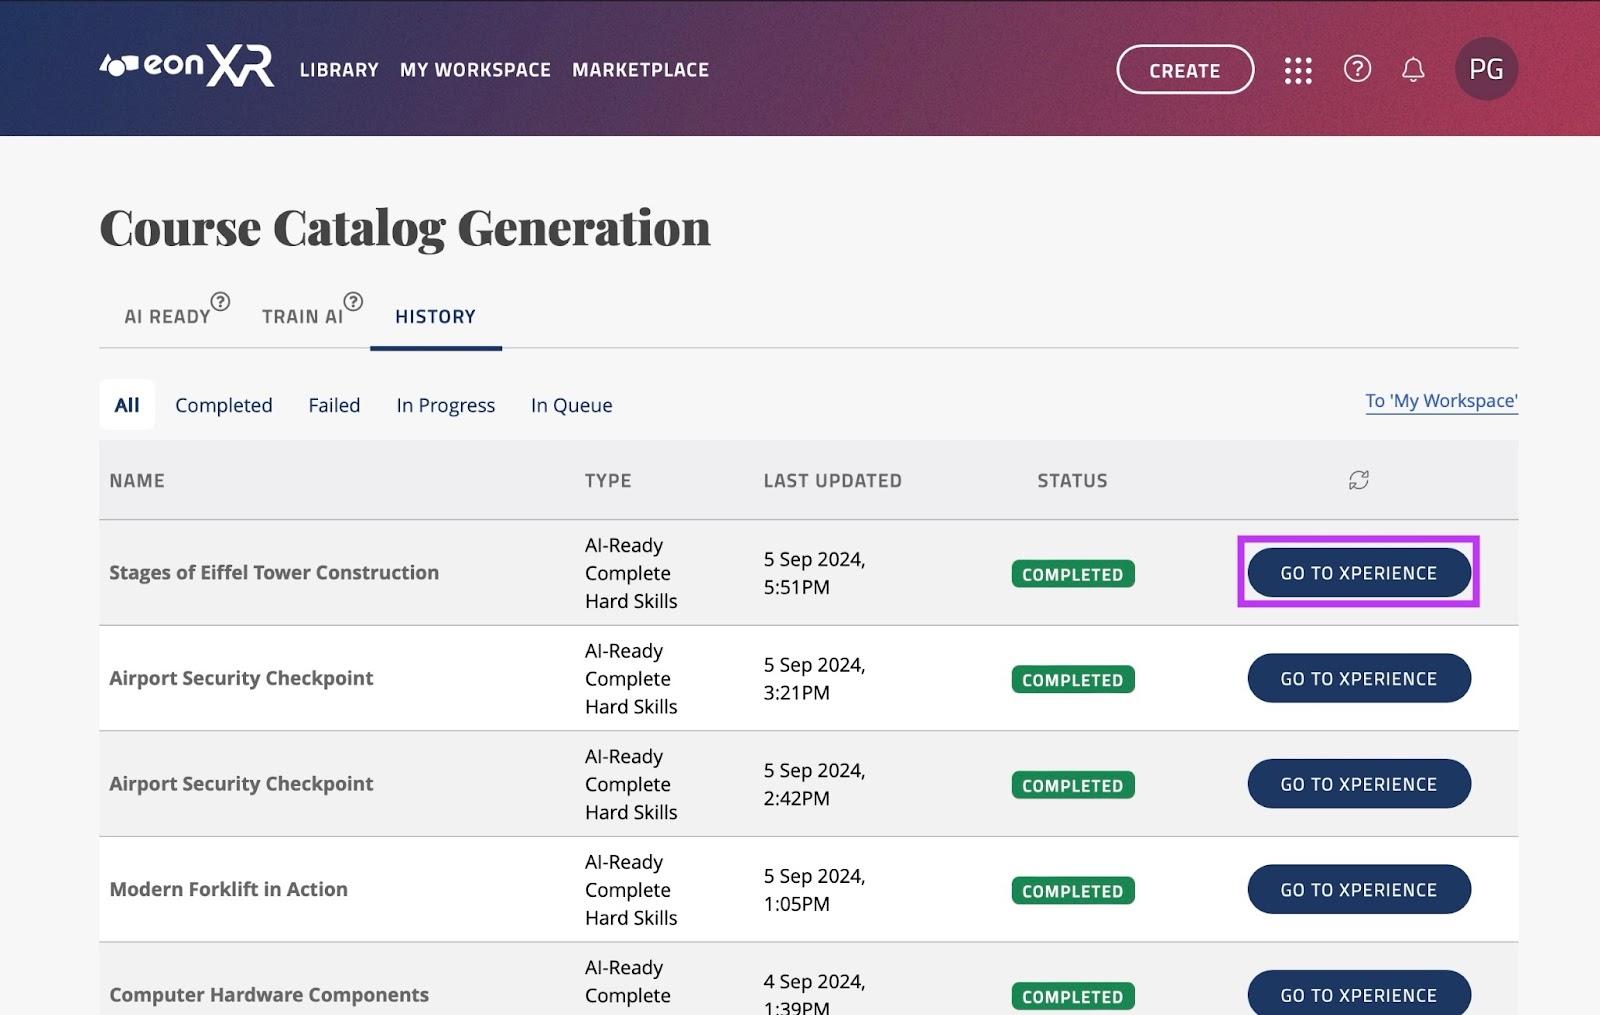Screen dimensions: 1600x1015
Task: Click the TYPE column header
Action: pyautogui.click(x=608, y=480)
